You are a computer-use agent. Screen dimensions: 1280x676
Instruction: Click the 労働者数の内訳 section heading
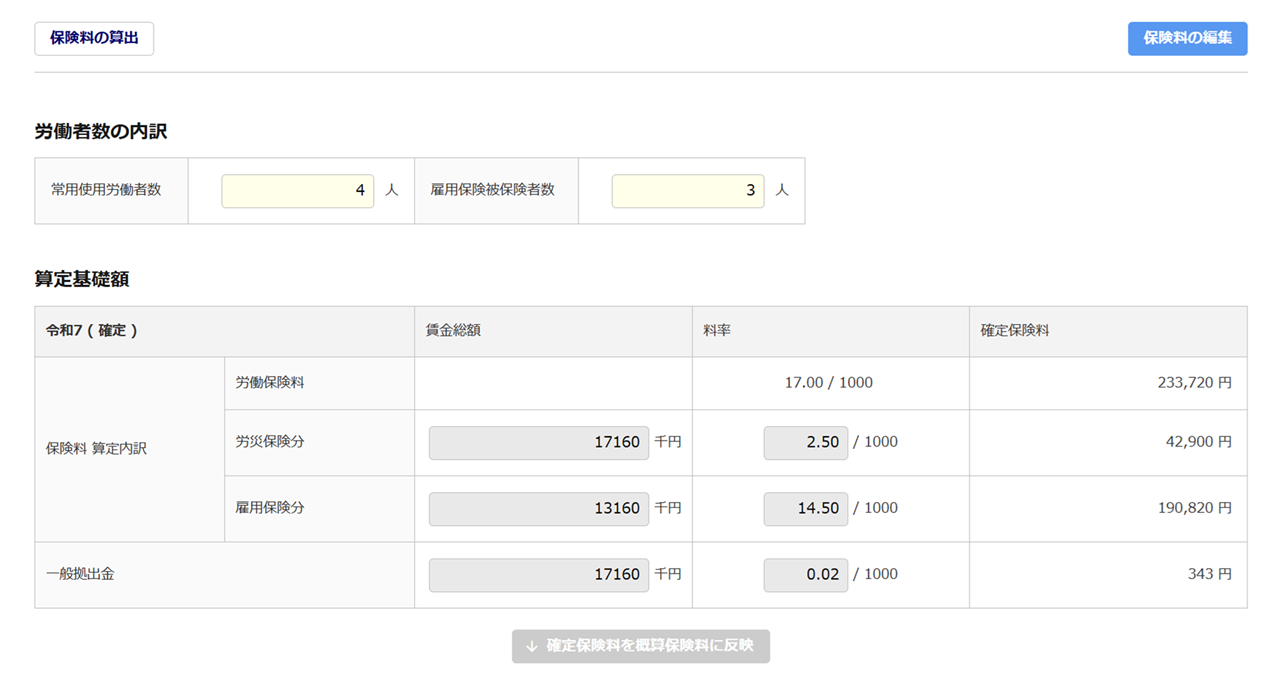coord(101,131)
